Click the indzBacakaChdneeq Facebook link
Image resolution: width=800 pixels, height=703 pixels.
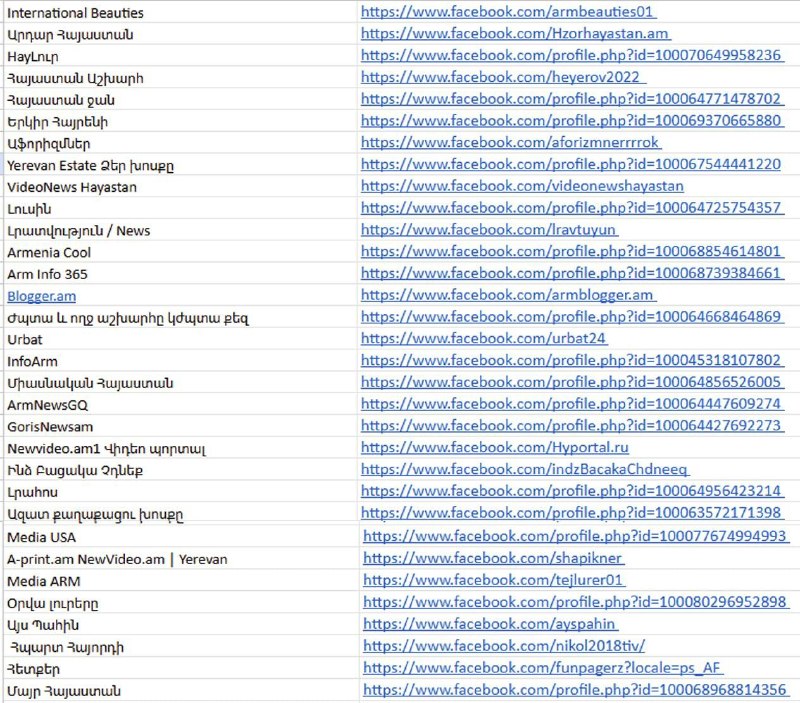[525, 469]
